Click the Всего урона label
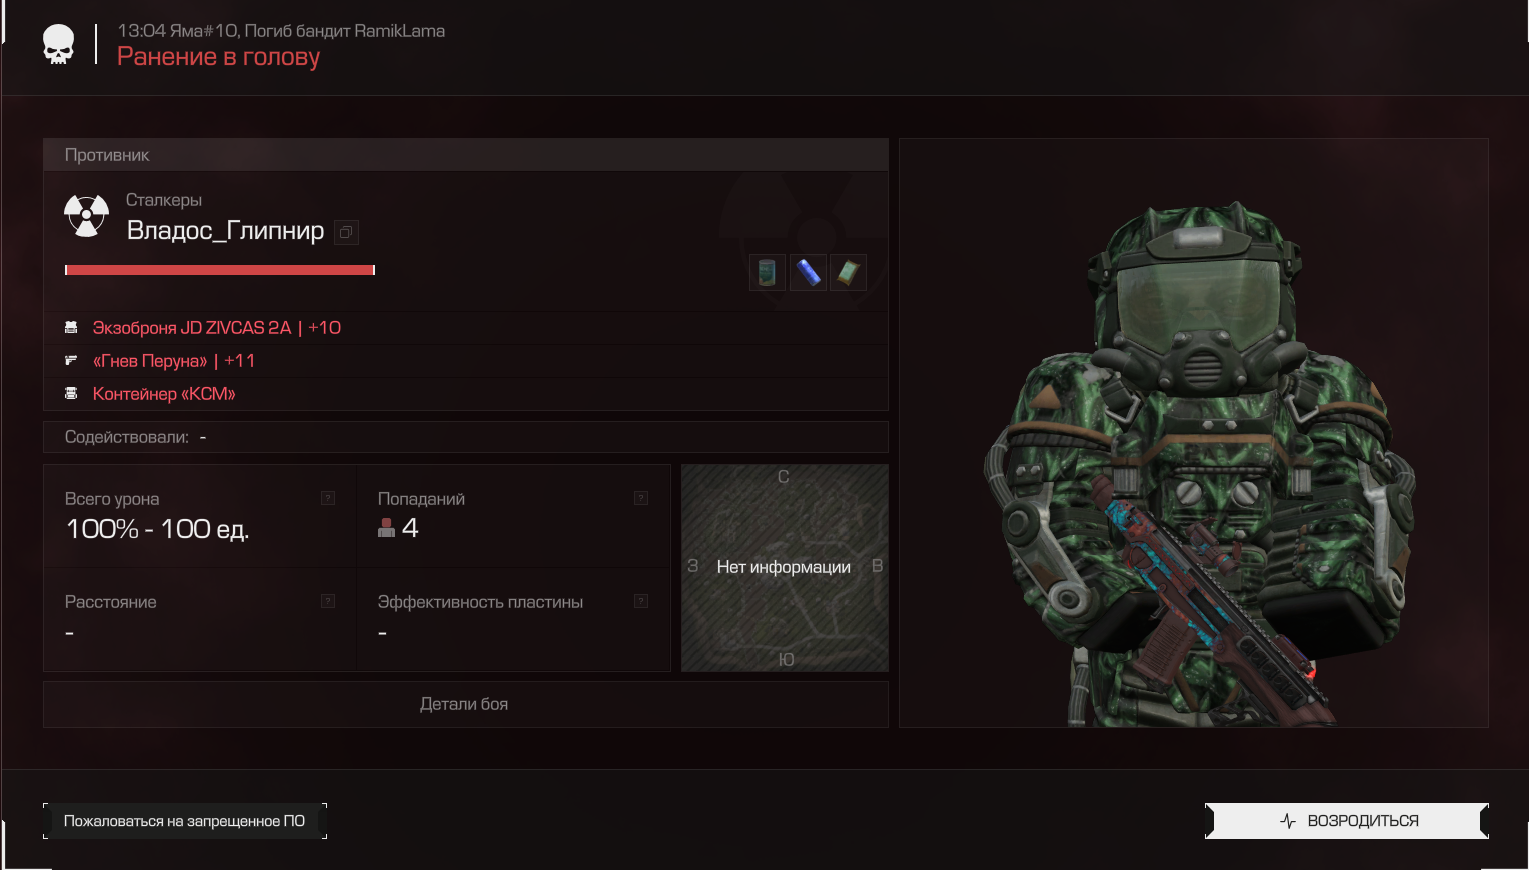 click(x=112, y=499)
